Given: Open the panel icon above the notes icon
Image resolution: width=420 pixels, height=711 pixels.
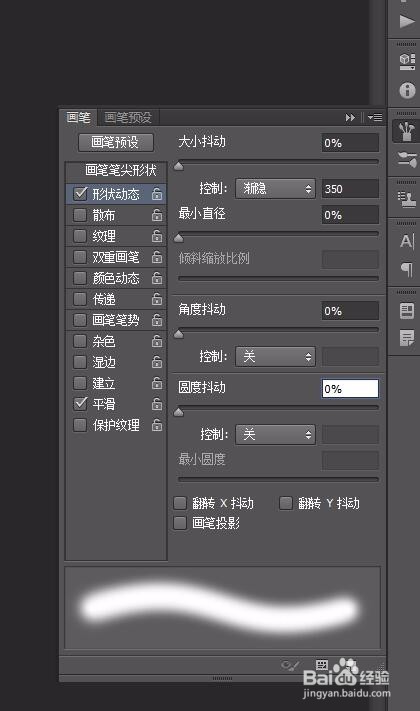Looking at the screenshot, I should 406,311.
